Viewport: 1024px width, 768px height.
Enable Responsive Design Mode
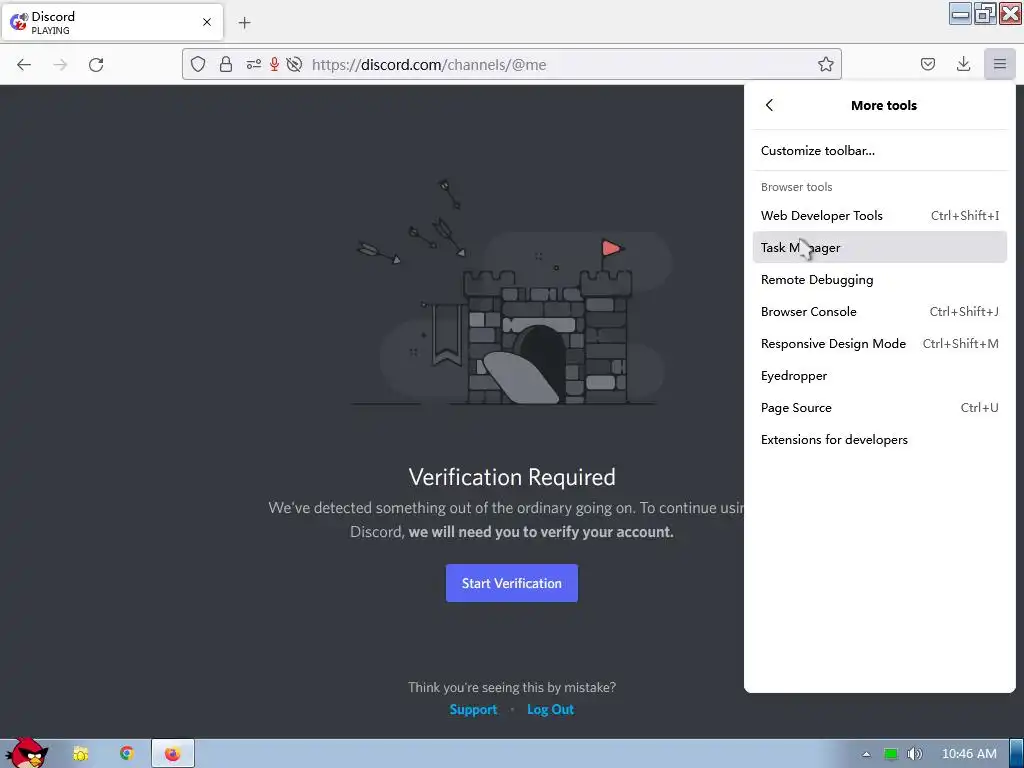coord(880,344)
